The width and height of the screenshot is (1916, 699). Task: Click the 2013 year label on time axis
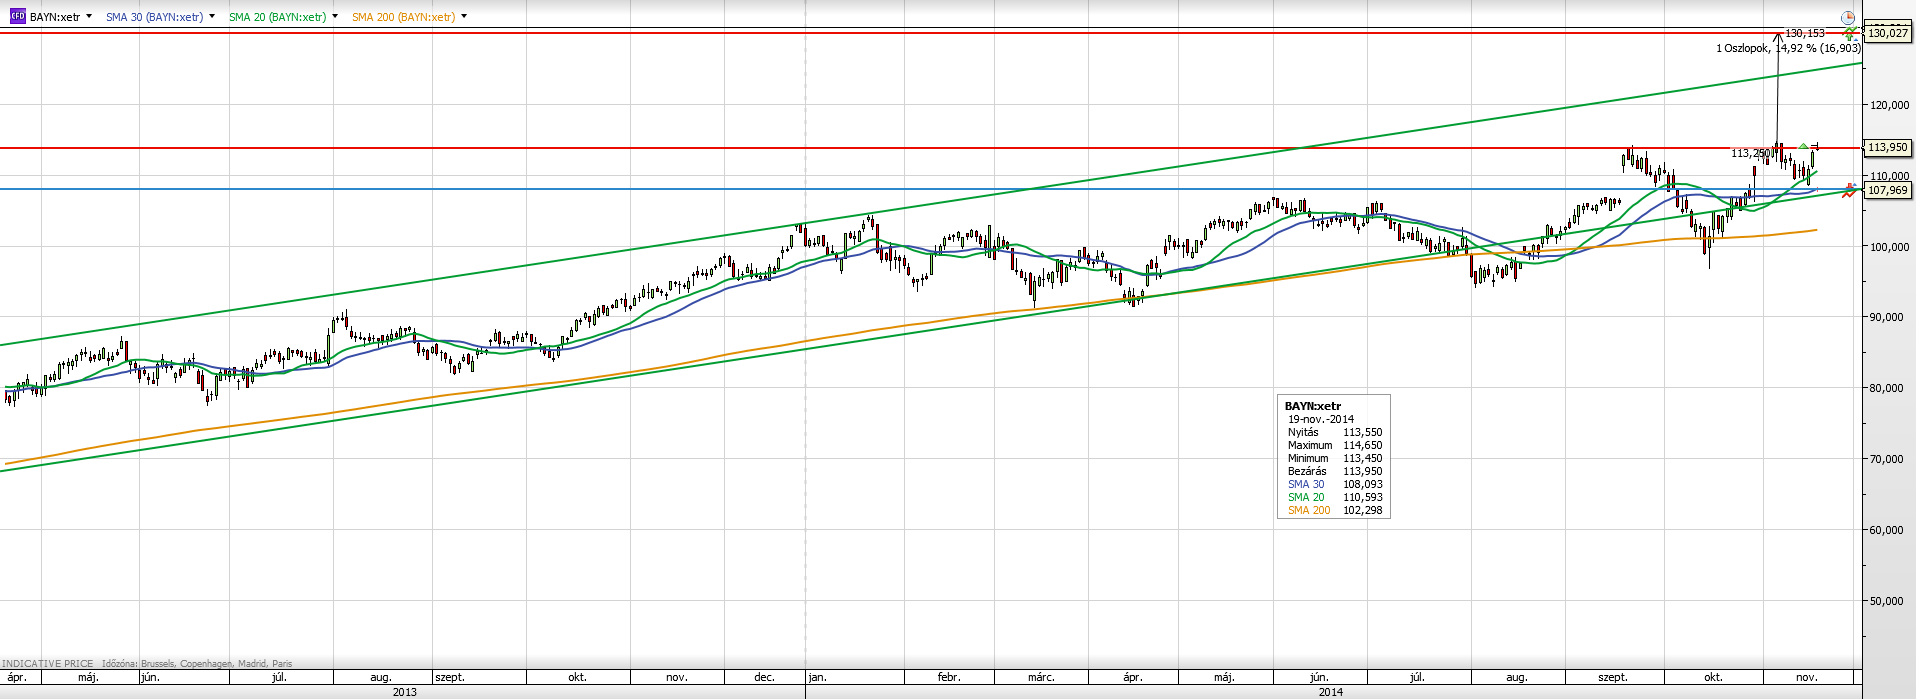[405, 692]
